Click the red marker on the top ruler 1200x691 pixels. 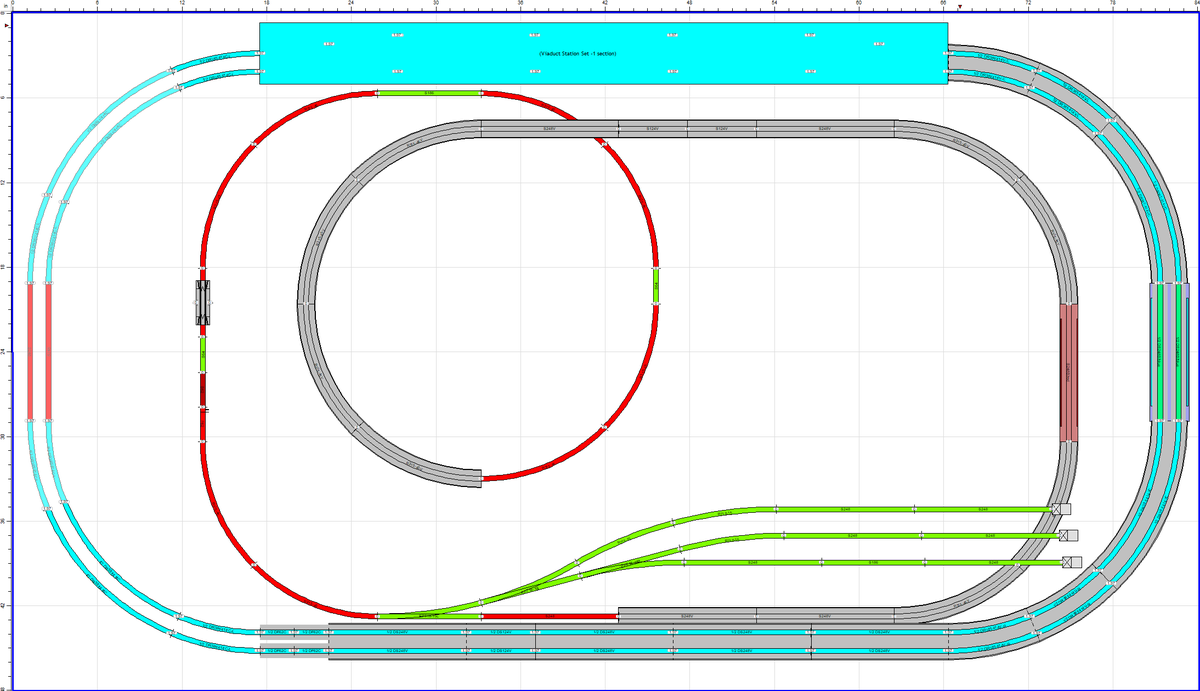959,7
